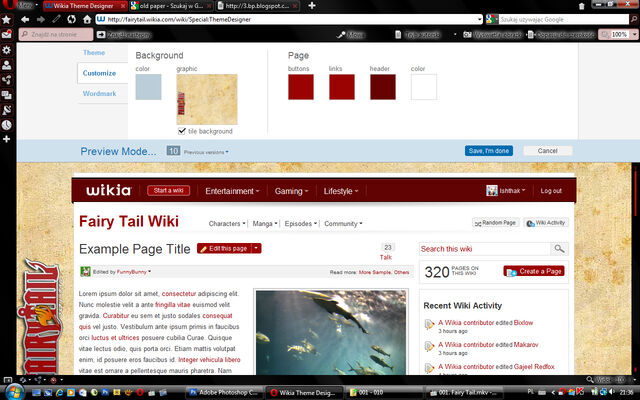Pick the Page buttons color swatch
The width and height of the screenshot is (640, 400).
tap(301, 87)
